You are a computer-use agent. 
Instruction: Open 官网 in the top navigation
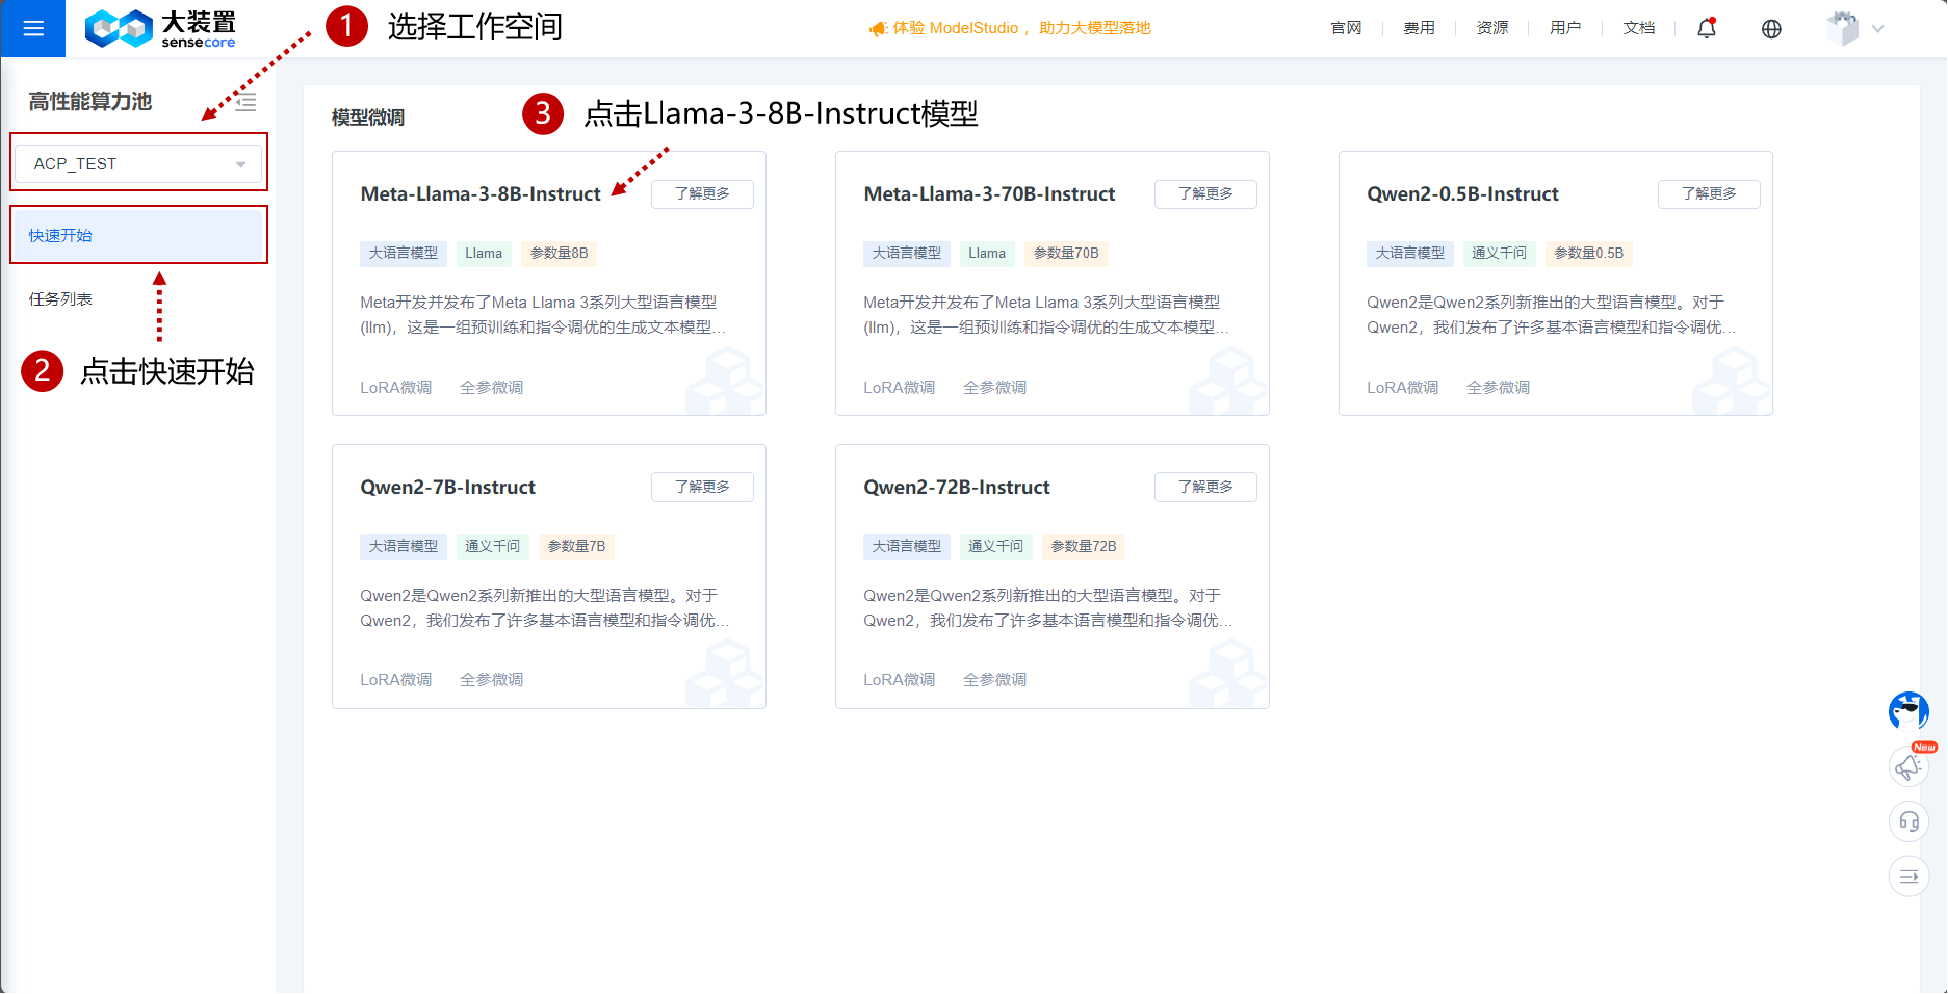click(1346, 28)
